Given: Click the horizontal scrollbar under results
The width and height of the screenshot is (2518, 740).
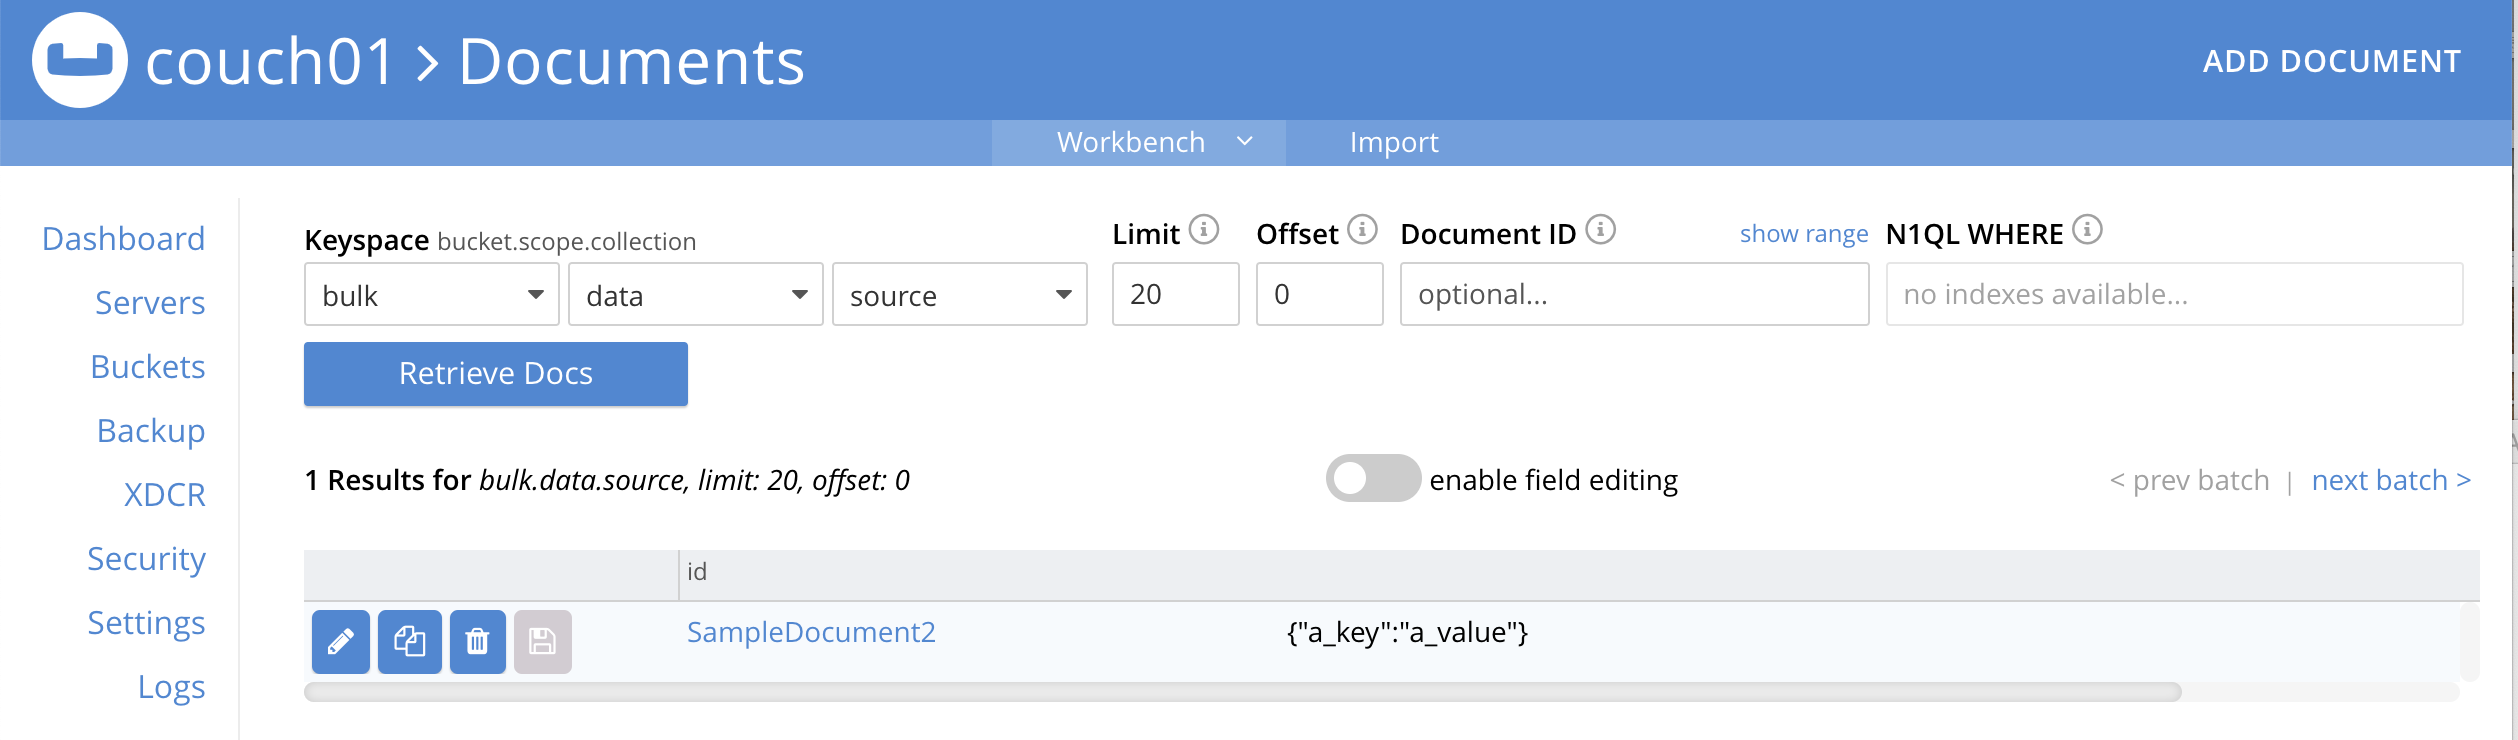Looking at the screenshot, I should click(x=1242, y=692).
